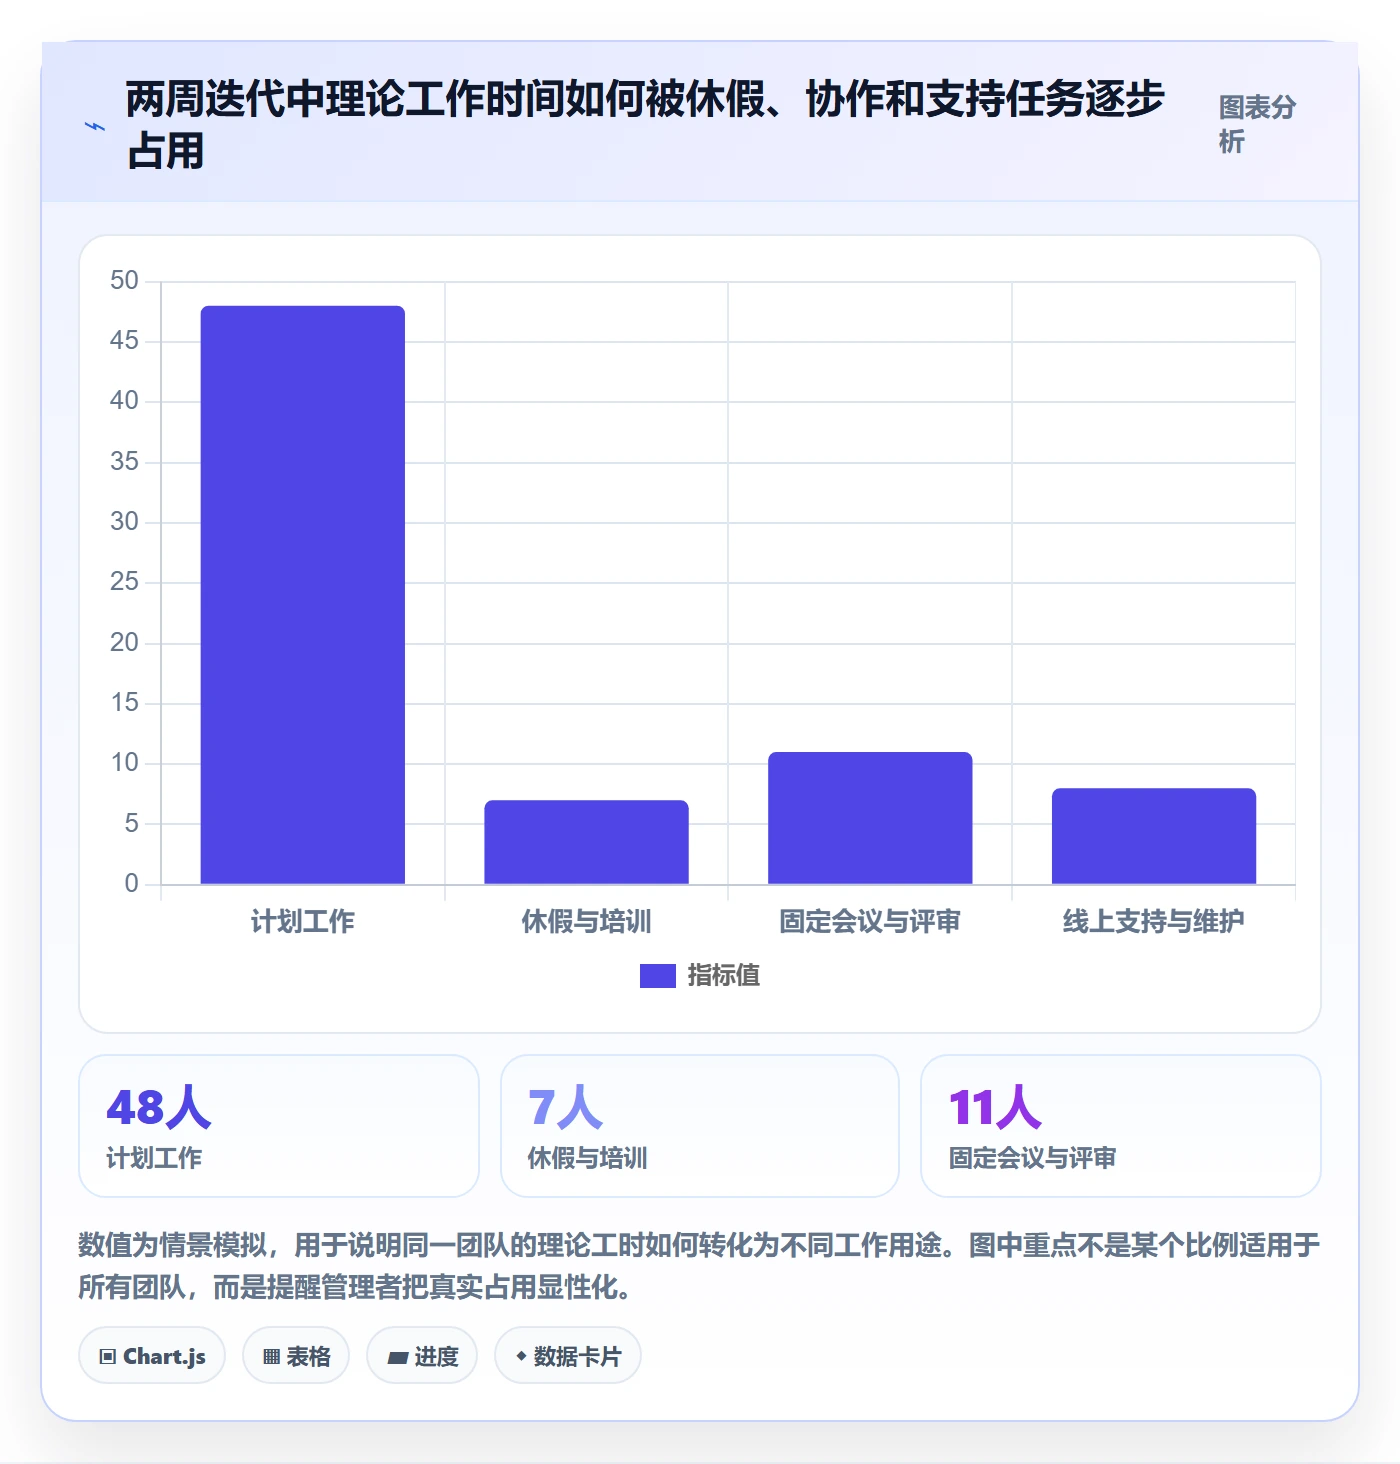This screenshot has height=1464, width=1400.
Task: Click the lightning bolt icon beside the title
Action: coord(95,126)
